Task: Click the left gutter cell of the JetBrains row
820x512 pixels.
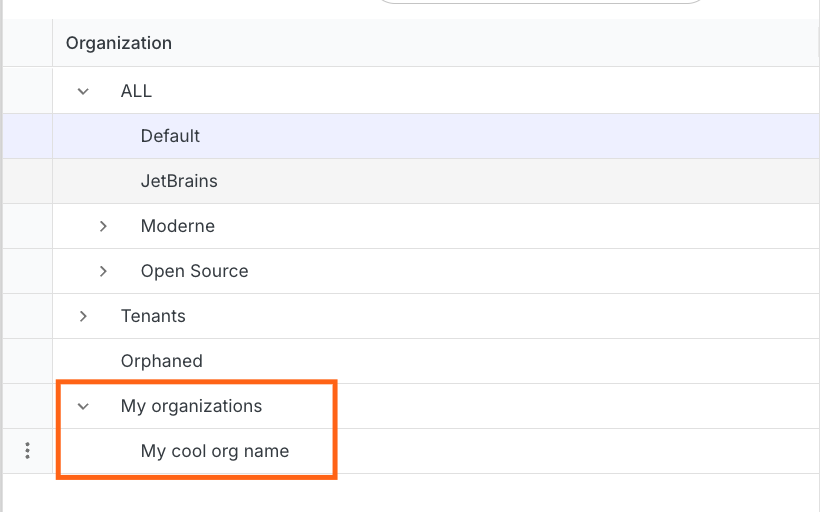Action: click(27, 181)
